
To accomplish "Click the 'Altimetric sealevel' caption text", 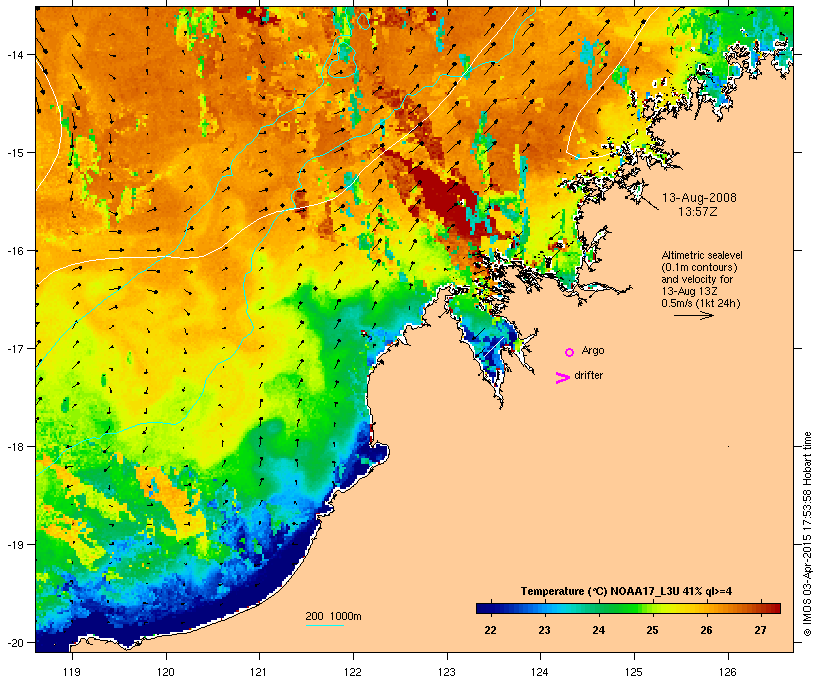I will point(702,255).
